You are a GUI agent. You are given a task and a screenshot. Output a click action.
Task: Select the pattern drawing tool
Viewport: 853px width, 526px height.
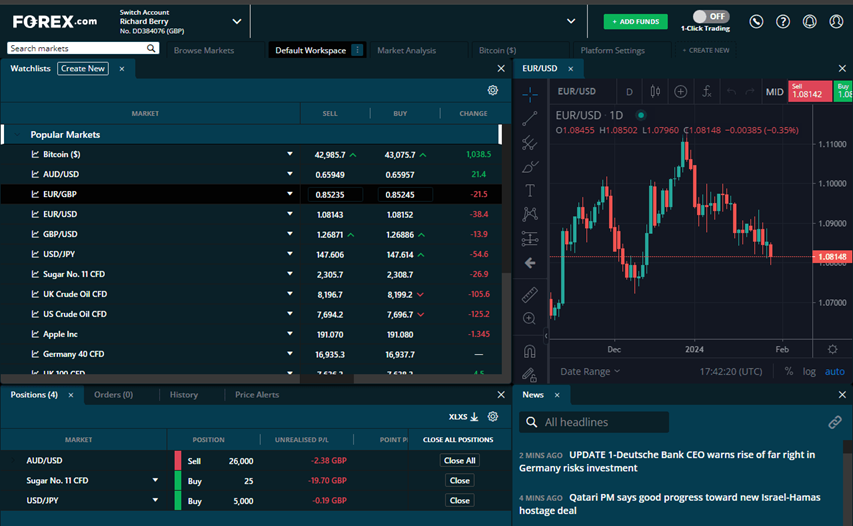tap(530, 214)
